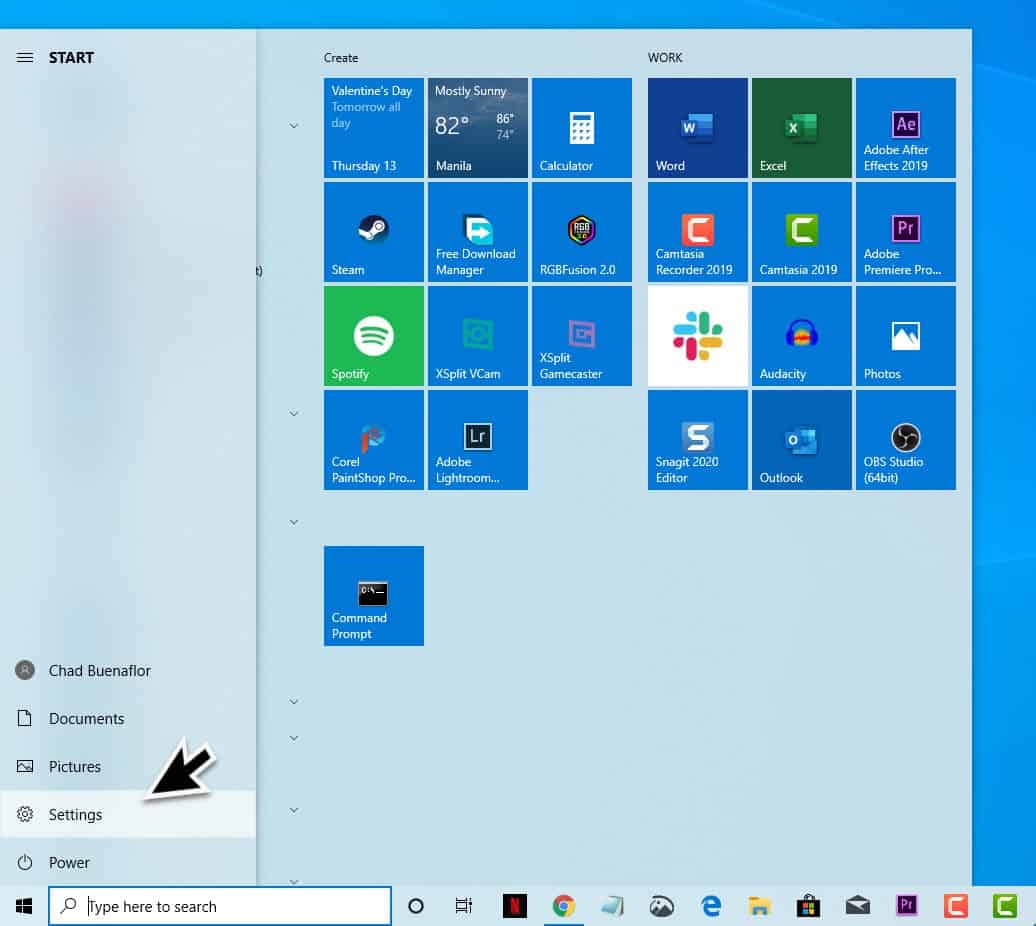This screenshot has width=1036, height=926.
Task: Click the Create group header
Action: coord(341,58)
